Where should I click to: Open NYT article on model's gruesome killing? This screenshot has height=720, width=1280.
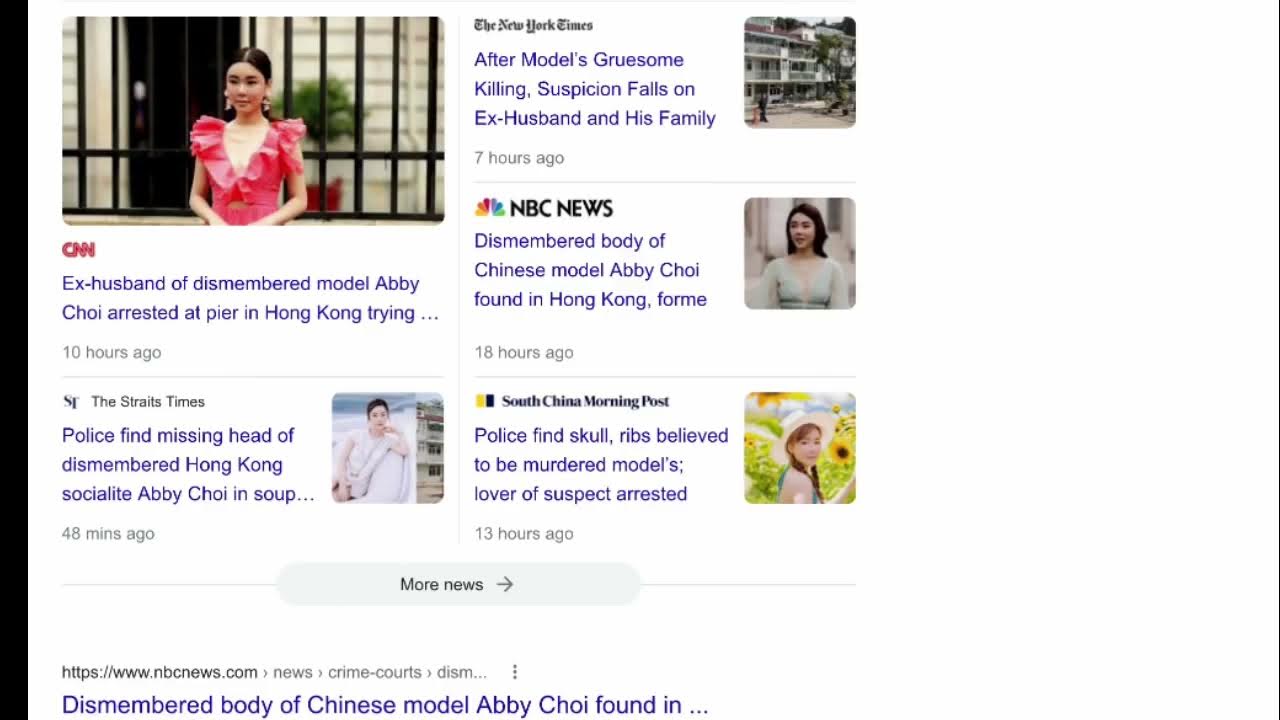595,89
